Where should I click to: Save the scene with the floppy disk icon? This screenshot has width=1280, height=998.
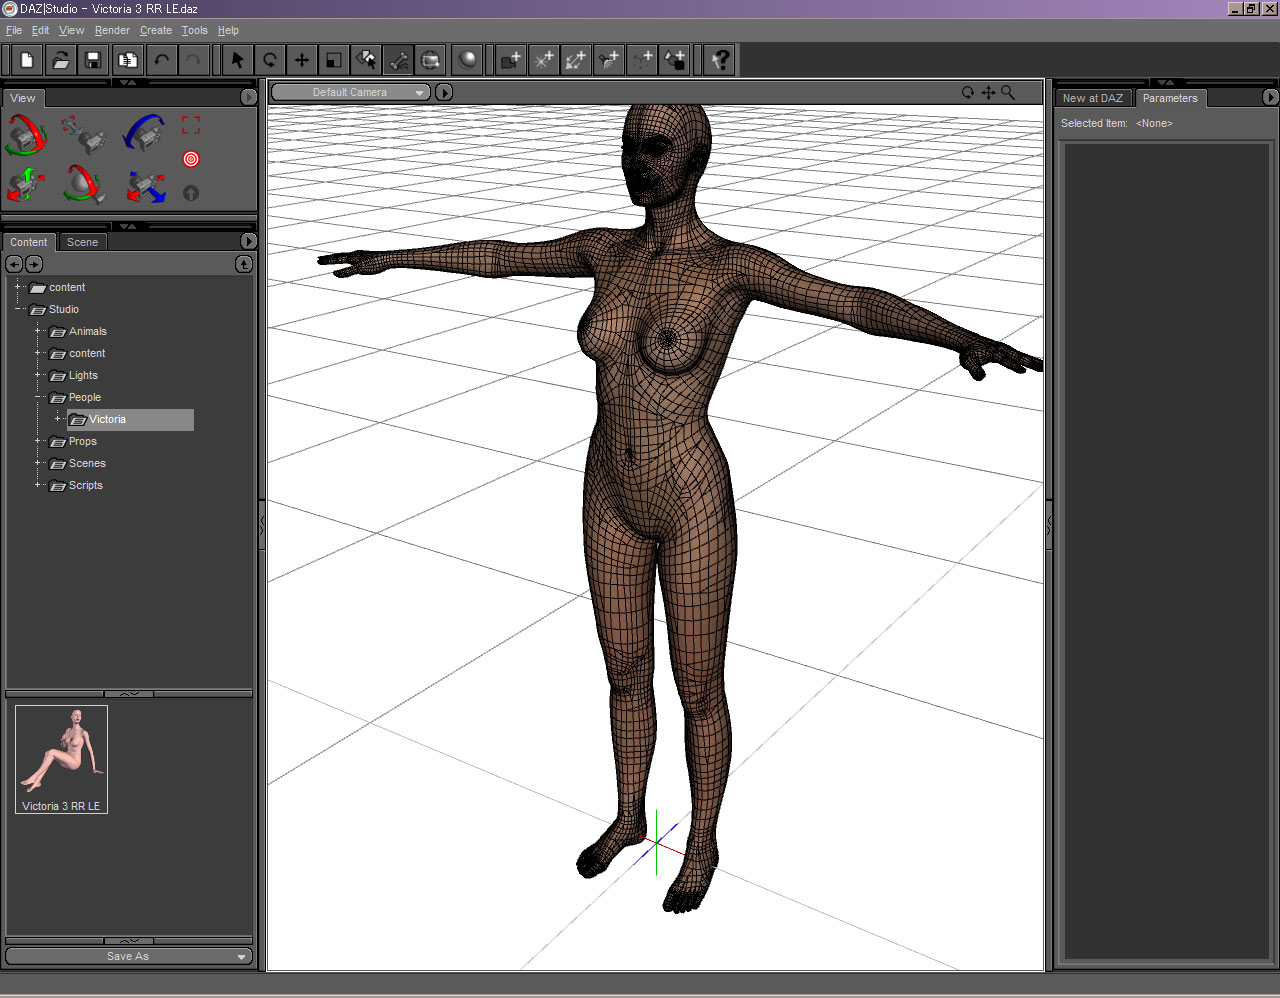[93, 60]
